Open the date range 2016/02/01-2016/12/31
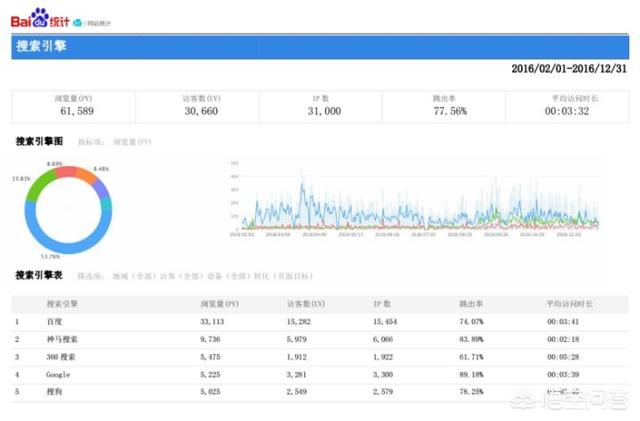The width and height of the screenshot is (640, 421). pyautogui.click(x=569, y=69)
